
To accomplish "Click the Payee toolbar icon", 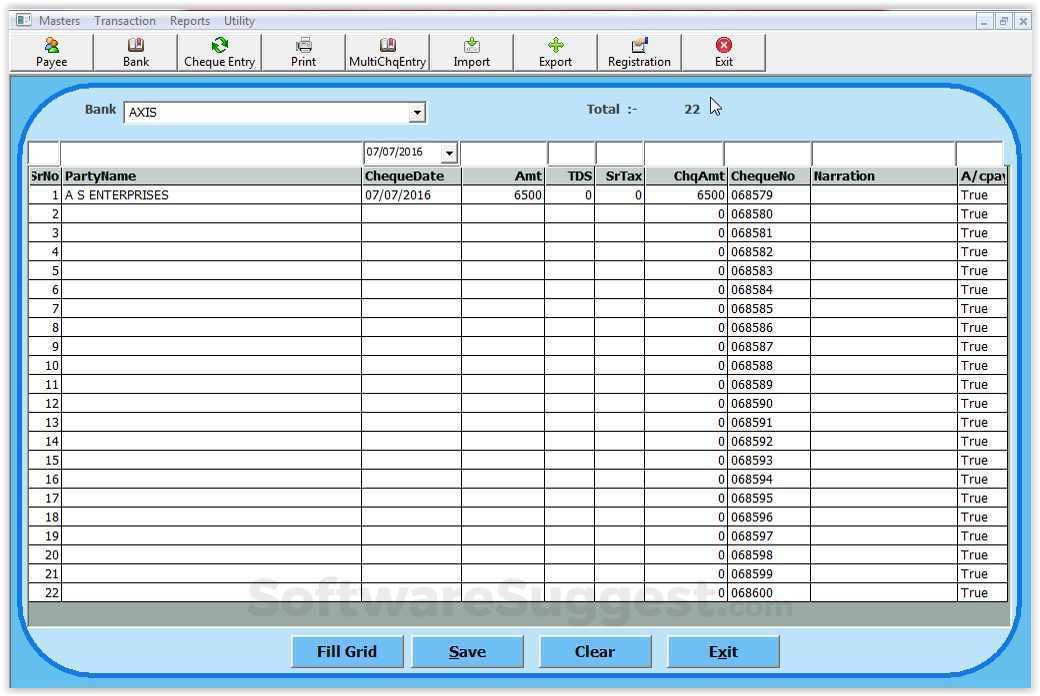I will (x=50, y=52).
